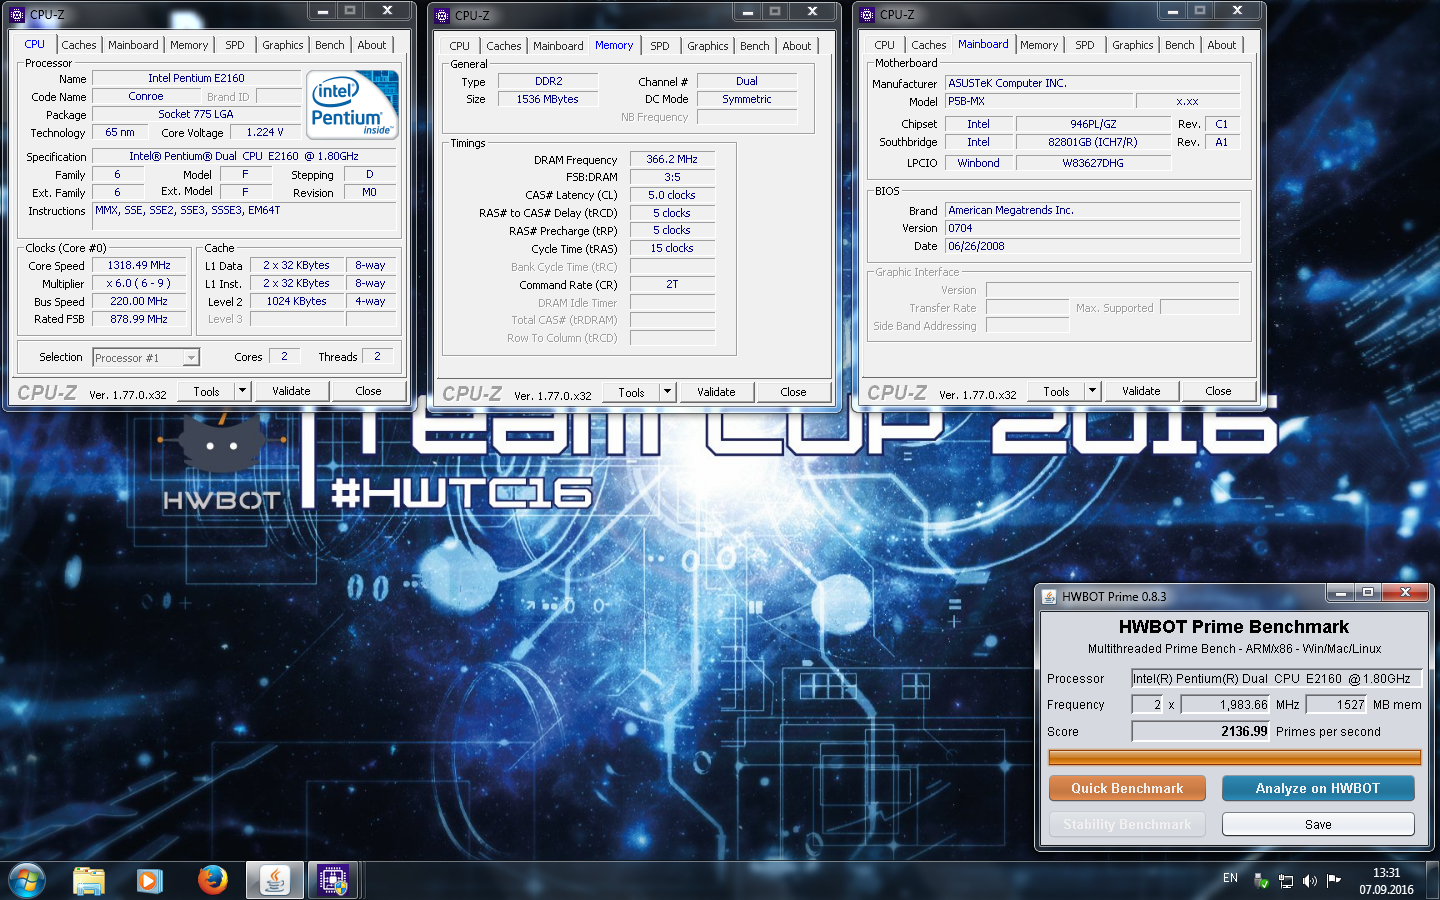Expand Tools dropdown arrow in Mainboard window

coord(1092,391)
